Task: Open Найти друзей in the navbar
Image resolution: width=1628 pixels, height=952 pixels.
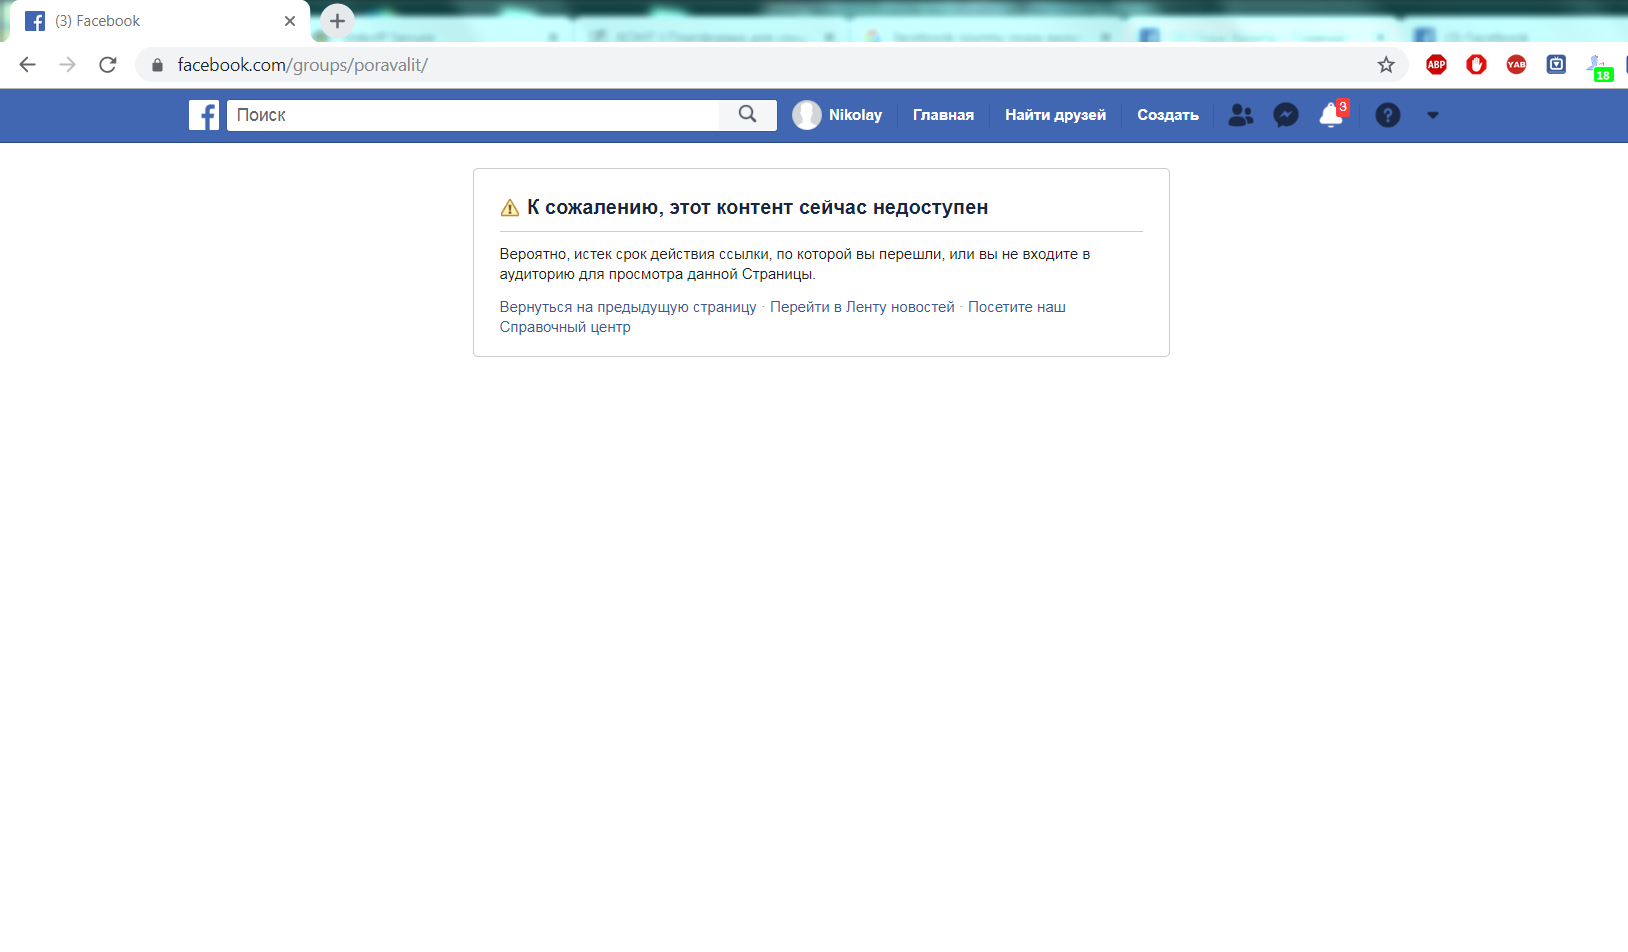Action: [1055, 115]
